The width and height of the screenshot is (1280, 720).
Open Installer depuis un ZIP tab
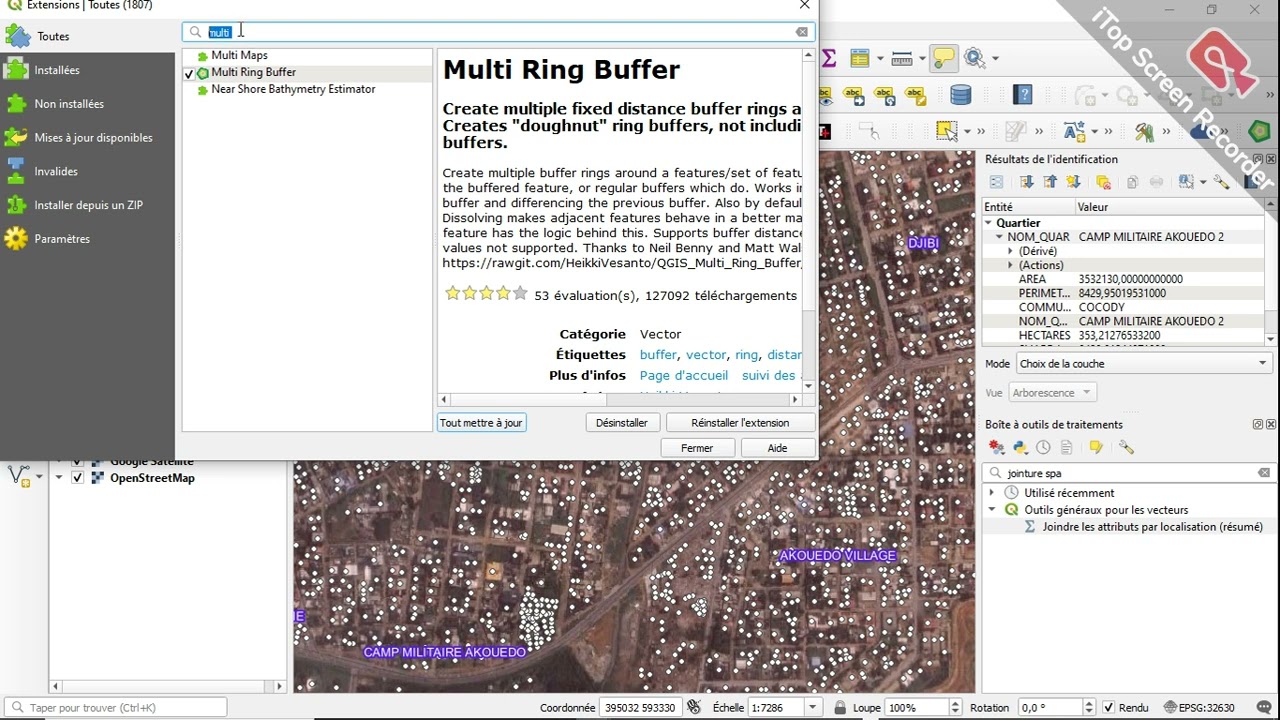pos(88,205)
